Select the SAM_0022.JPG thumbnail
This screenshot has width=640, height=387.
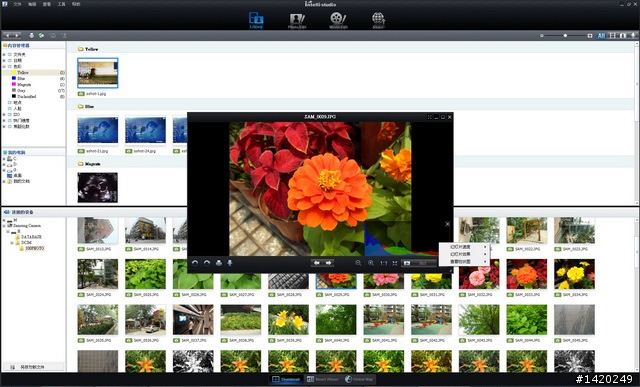[527, 231]
